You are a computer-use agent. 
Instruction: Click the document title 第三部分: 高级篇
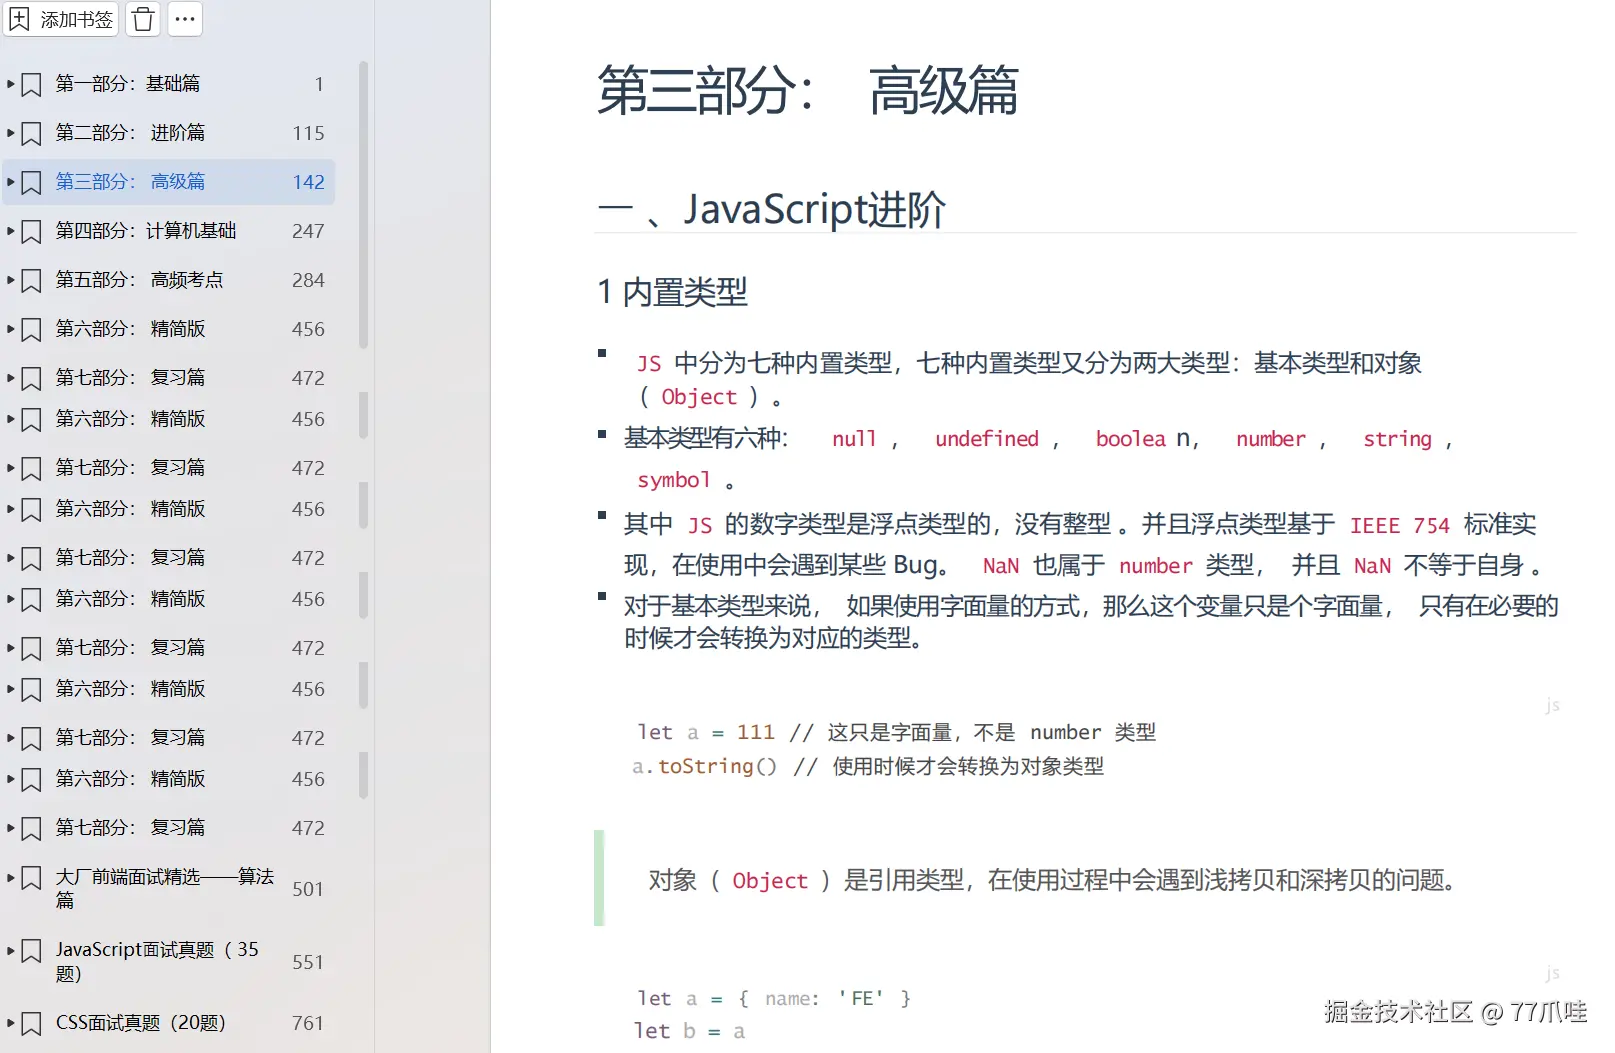(807, 91)
